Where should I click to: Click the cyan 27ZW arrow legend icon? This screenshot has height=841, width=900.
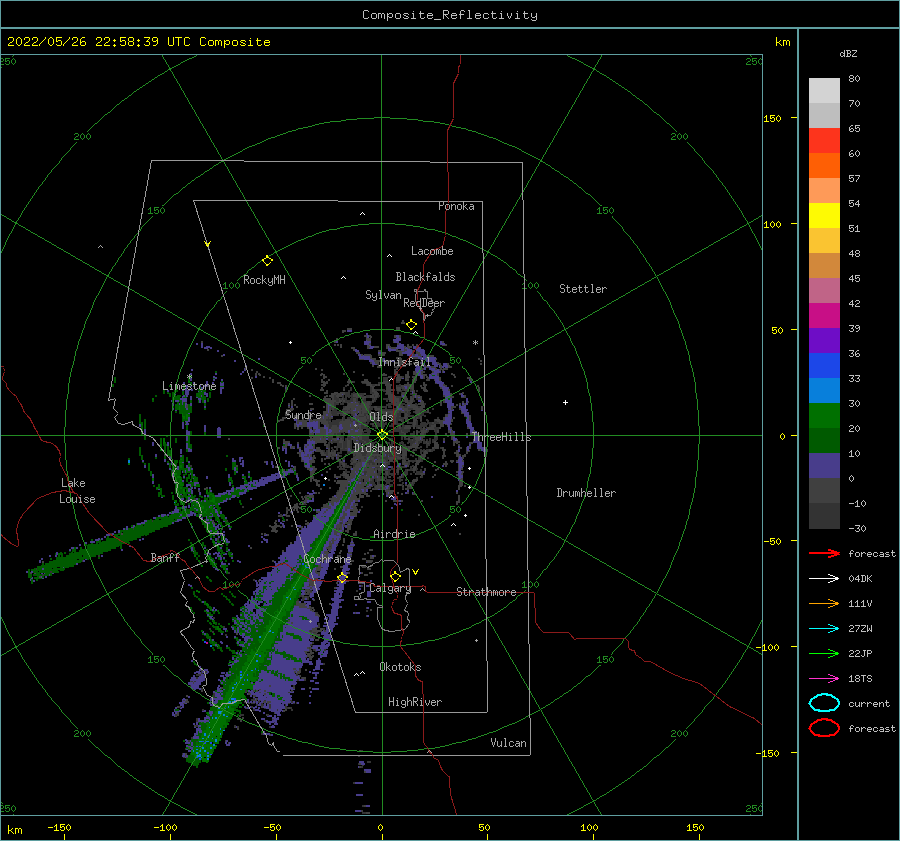pos(824,629)
